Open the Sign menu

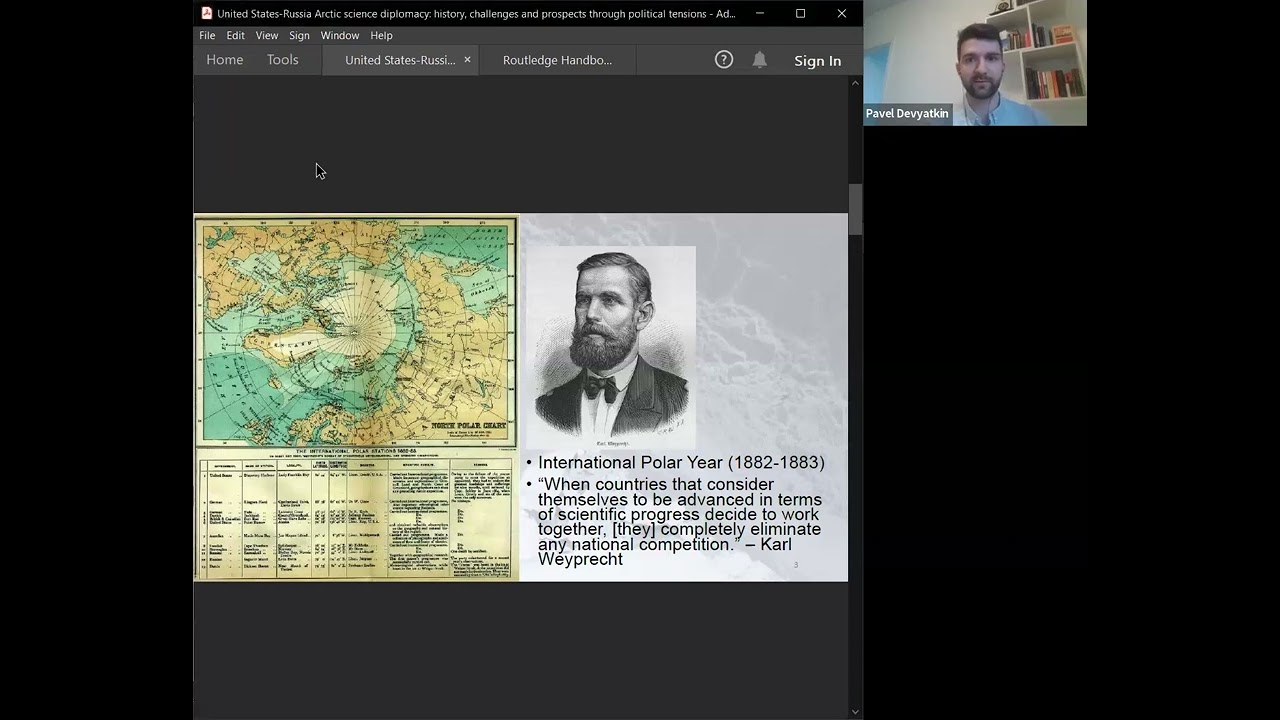pos(299,35)
